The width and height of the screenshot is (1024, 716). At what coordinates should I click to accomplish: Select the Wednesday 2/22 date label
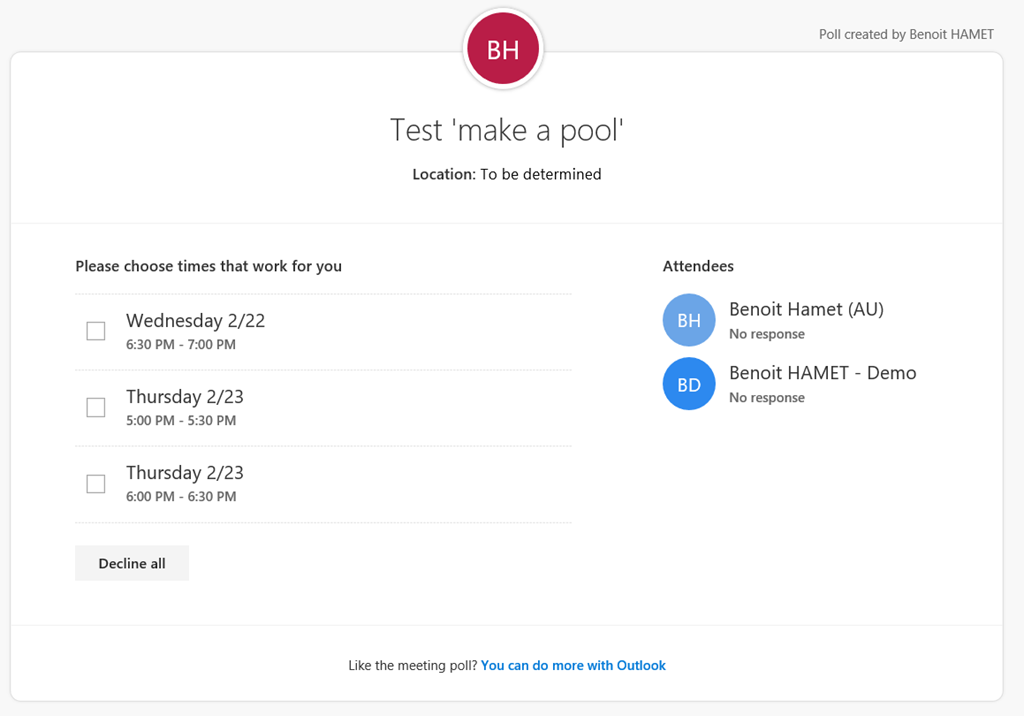(195, 321)
